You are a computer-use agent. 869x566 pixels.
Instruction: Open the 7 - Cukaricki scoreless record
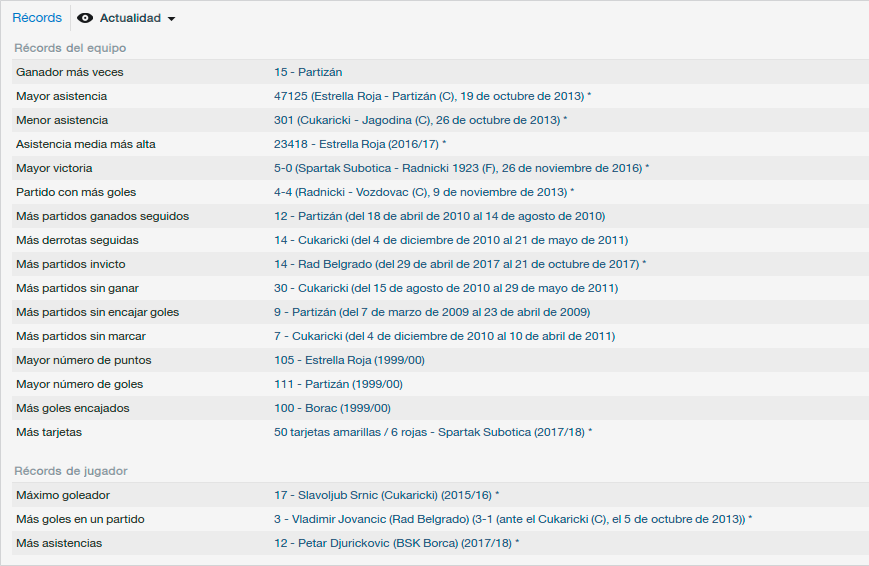tap(444, 336)
